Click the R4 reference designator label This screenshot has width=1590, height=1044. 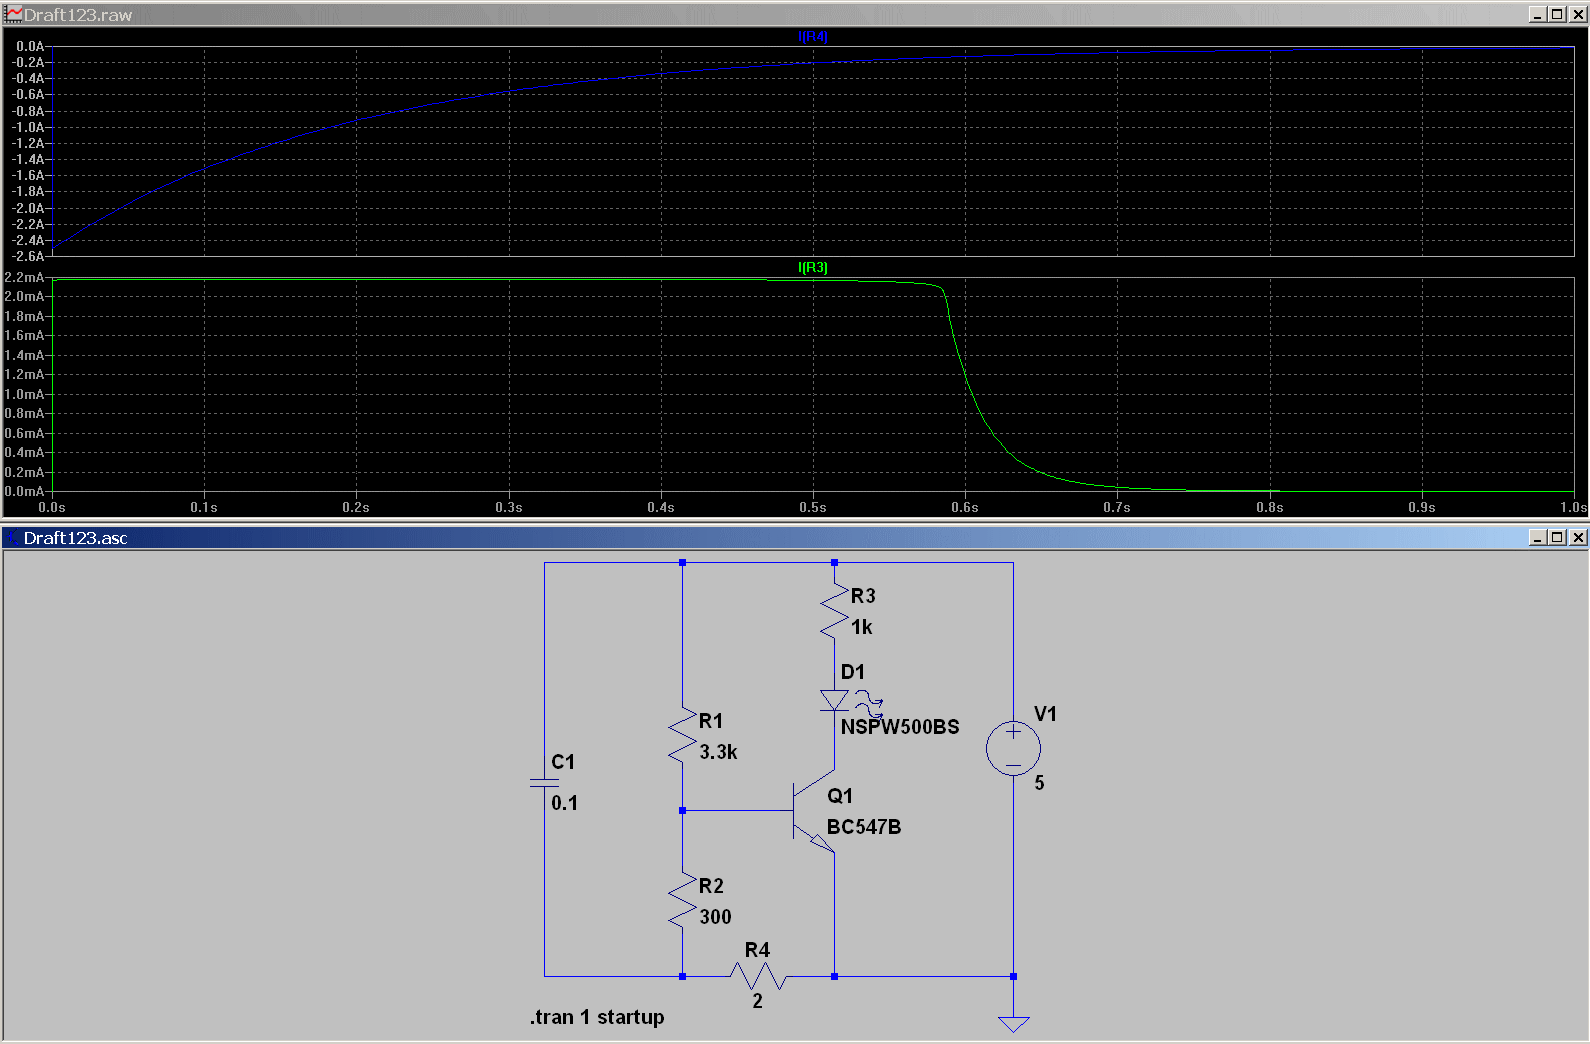coord(757,950)
